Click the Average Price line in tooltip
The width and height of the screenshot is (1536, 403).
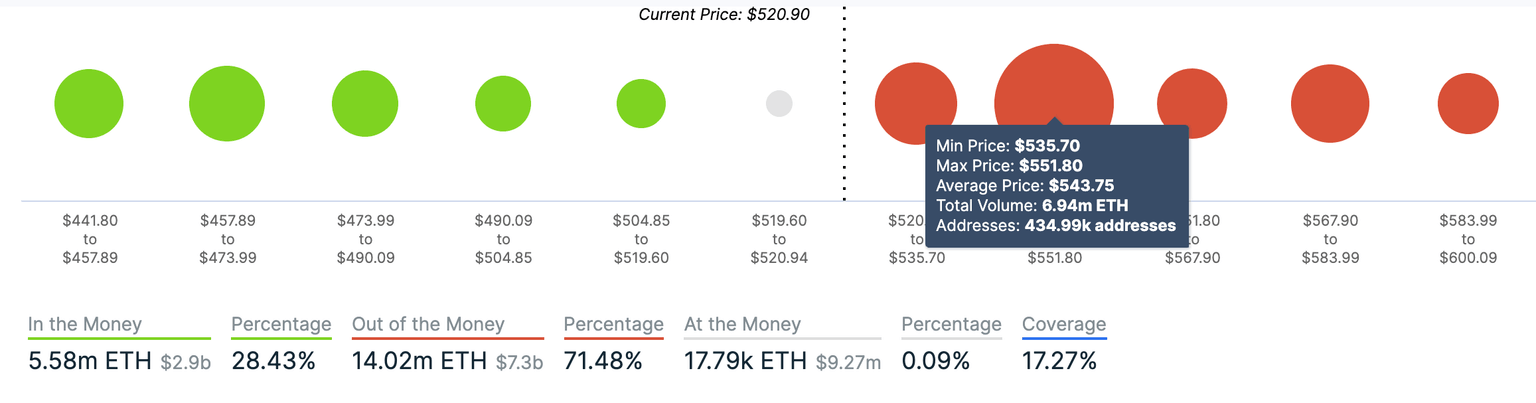point(1025,186)
